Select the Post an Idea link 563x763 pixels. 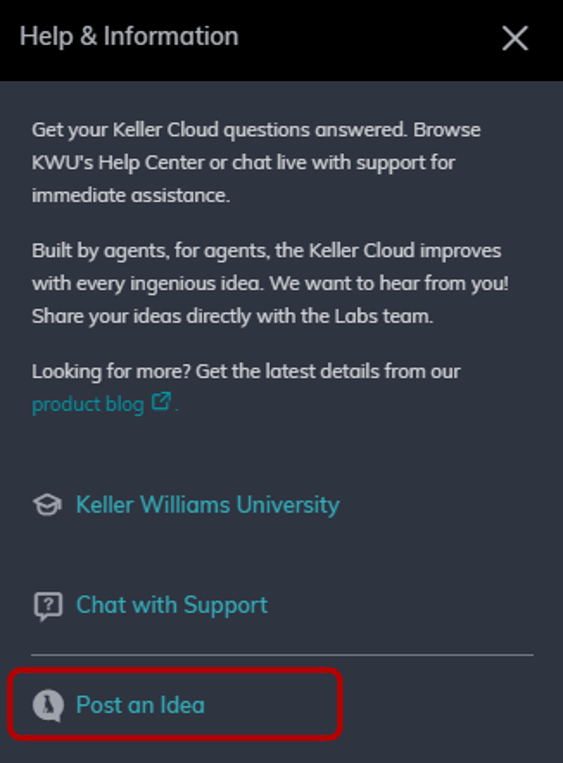click(140, 705)
